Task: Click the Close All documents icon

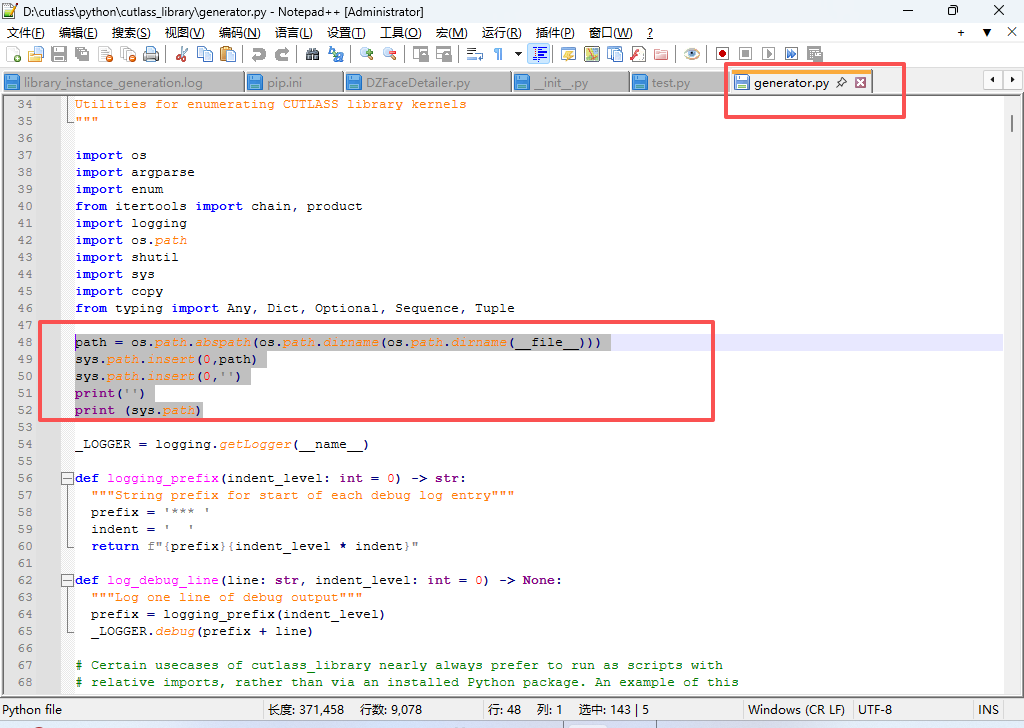Action: click(x=128, y=54)
